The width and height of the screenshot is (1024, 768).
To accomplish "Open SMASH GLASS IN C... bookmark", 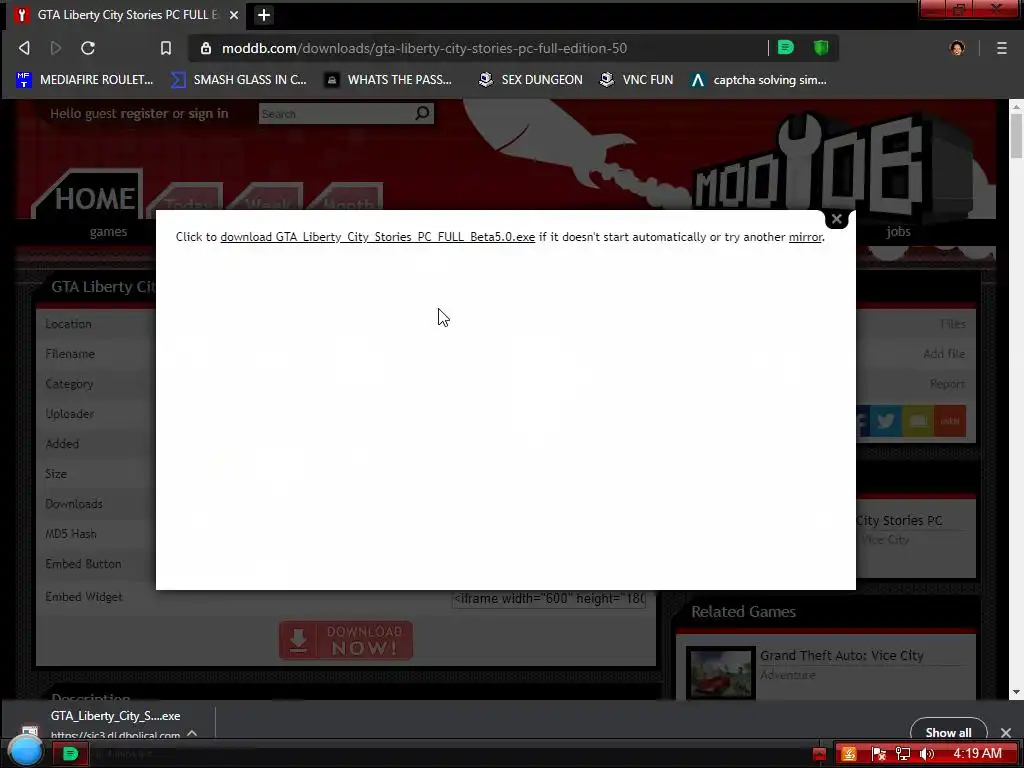I will click(x=238, y=80).
